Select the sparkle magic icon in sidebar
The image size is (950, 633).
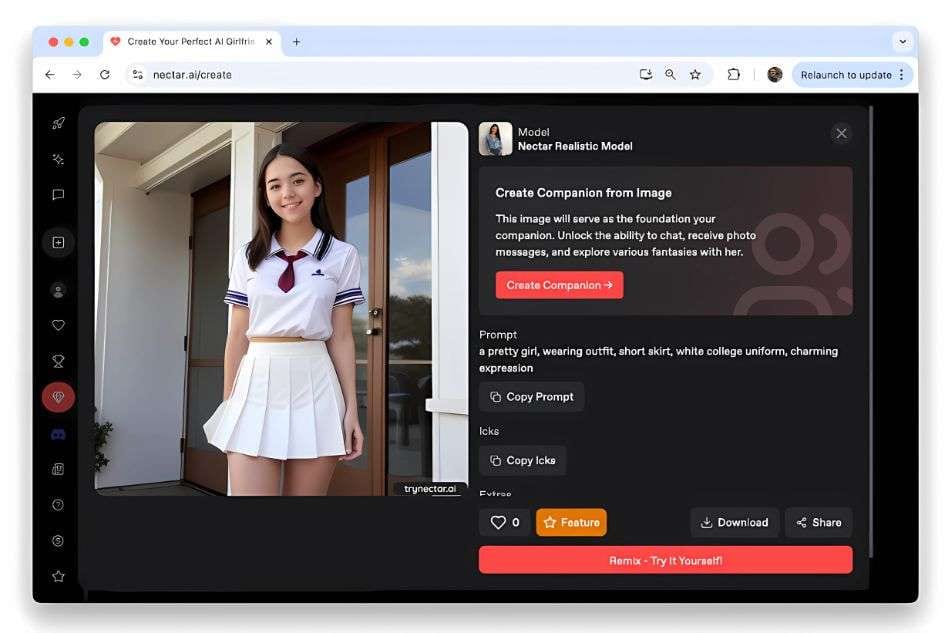click(58, 159)
